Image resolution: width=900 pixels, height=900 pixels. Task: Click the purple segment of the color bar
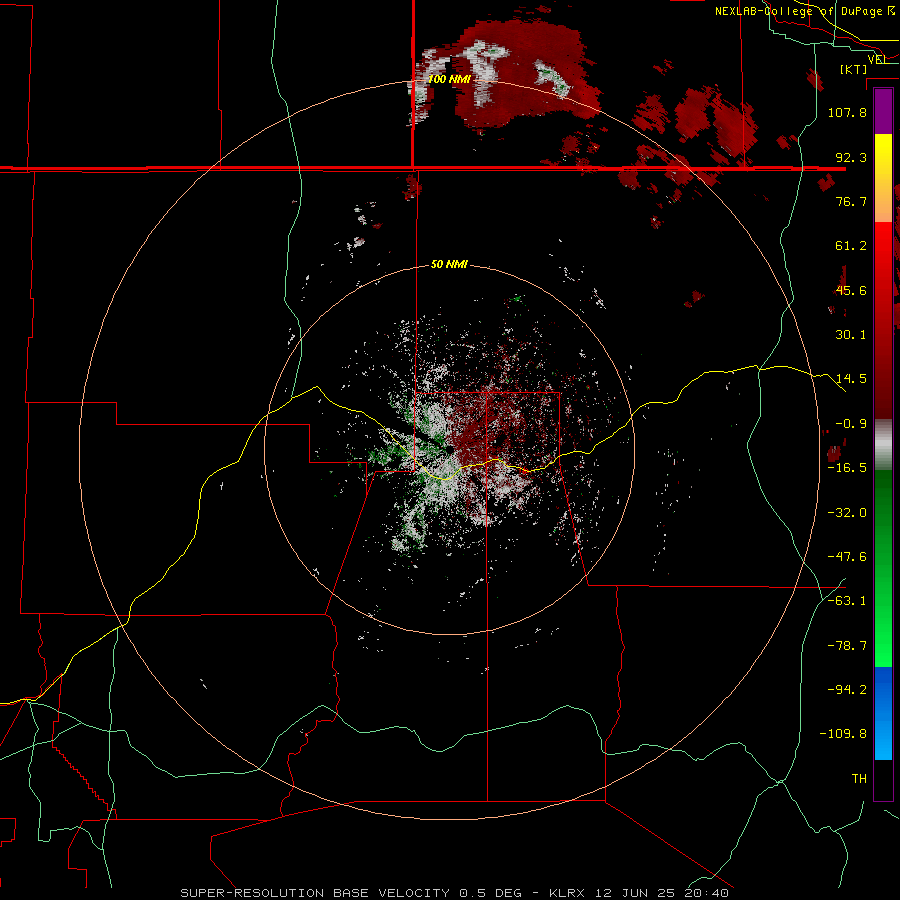click(x=883, y=111)
